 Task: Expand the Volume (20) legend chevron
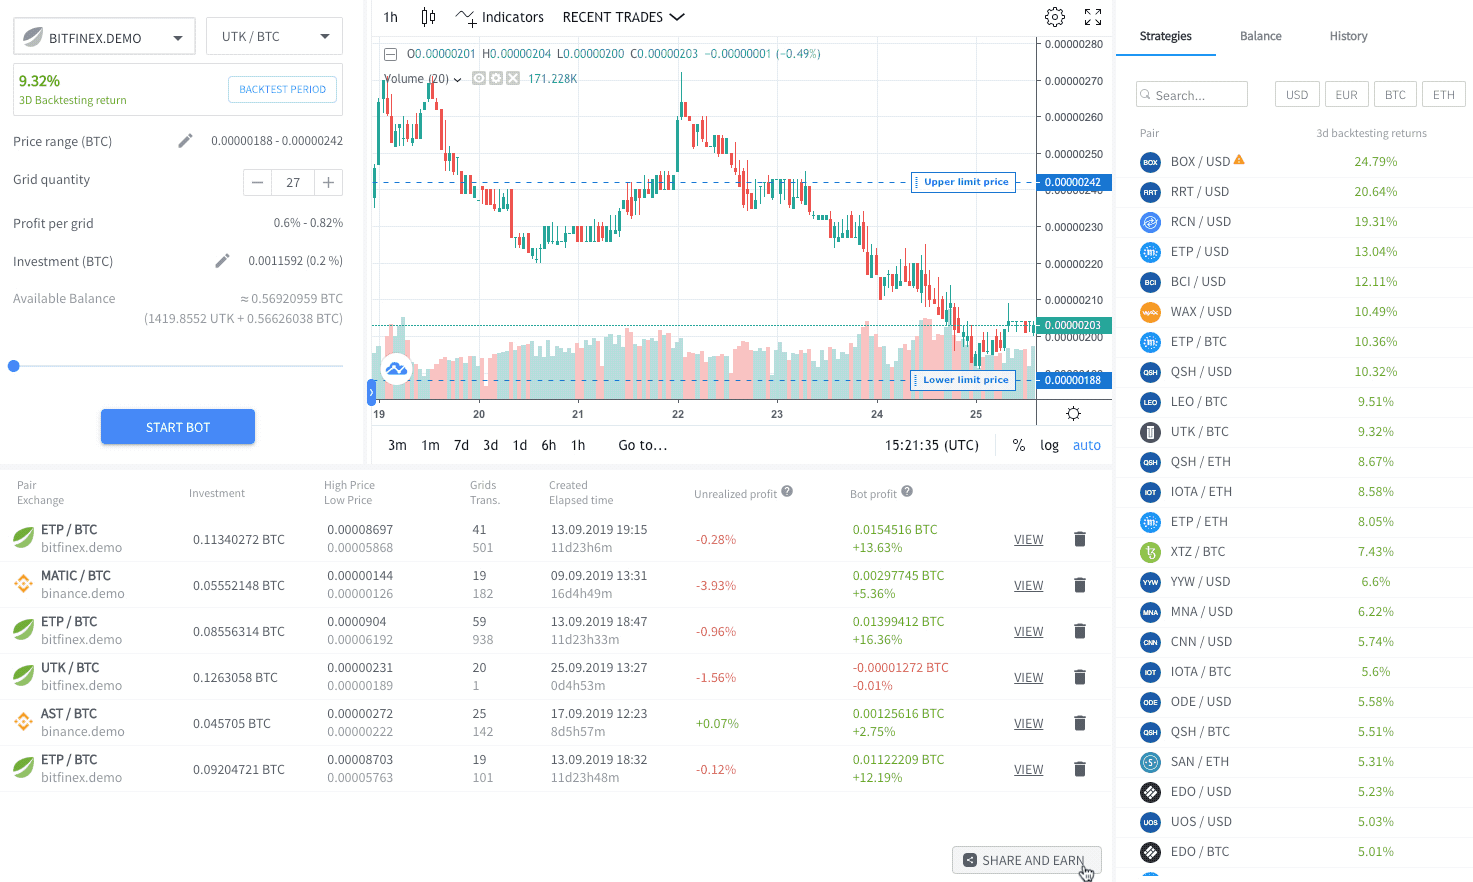[x=458, y=79]
